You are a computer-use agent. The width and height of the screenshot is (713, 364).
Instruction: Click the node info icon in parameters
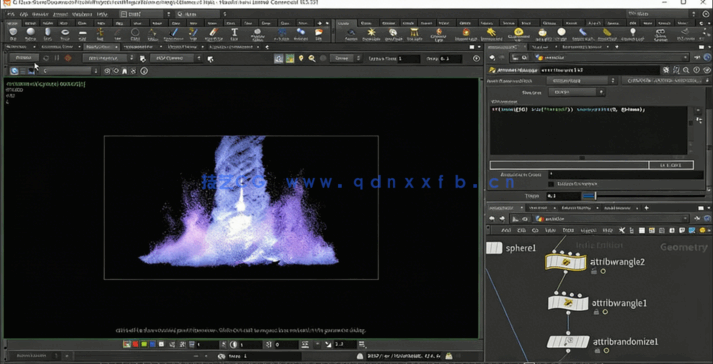[x=696, y=70]
